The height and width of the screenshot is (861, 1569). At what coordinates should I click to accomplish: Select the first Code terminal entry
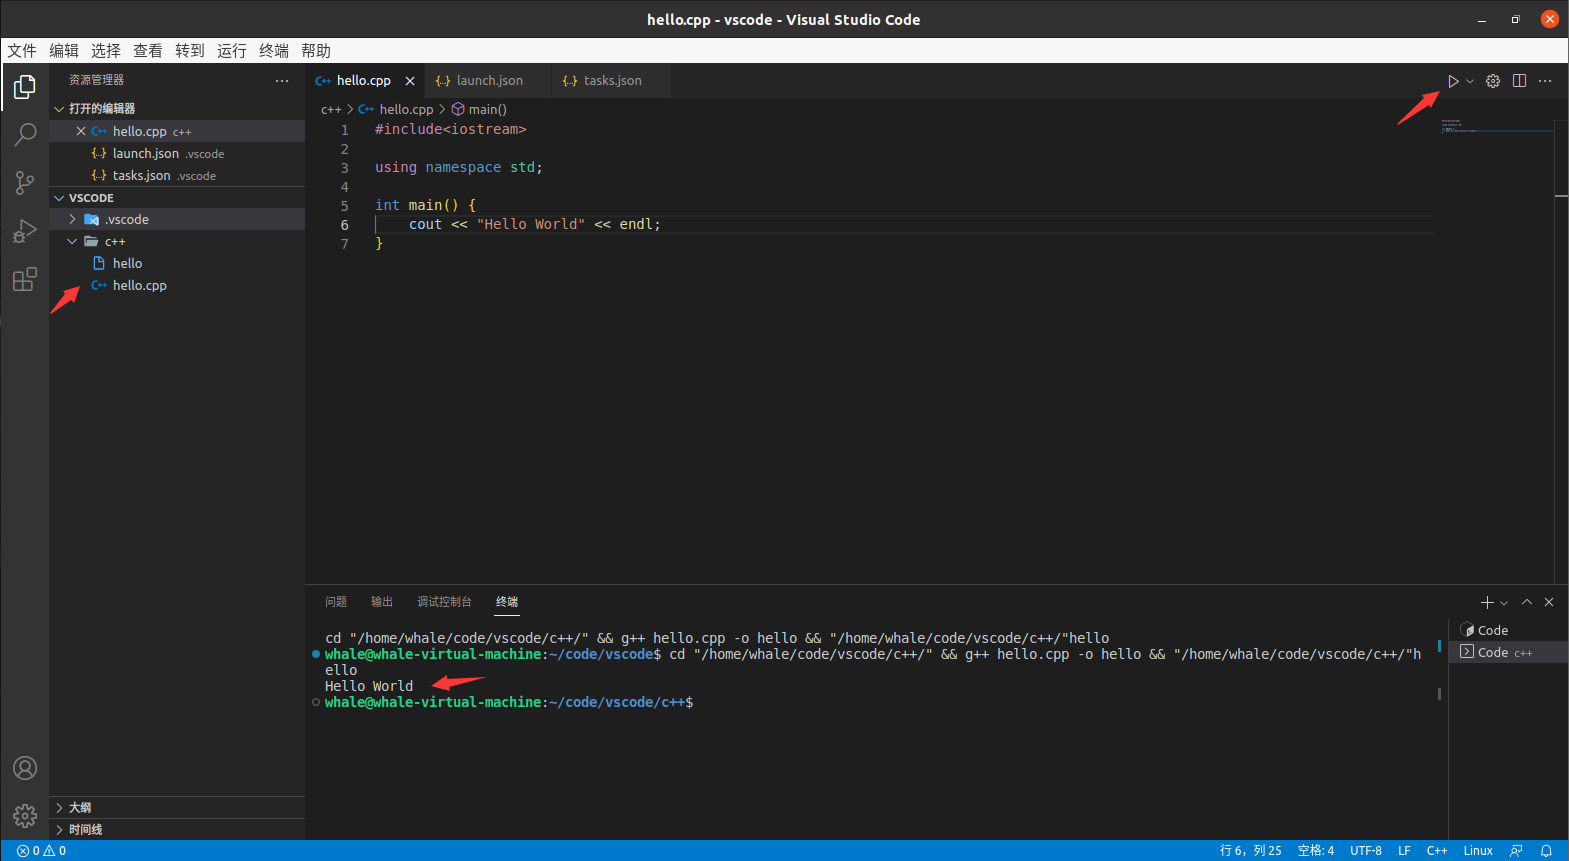click(1508, 630)
